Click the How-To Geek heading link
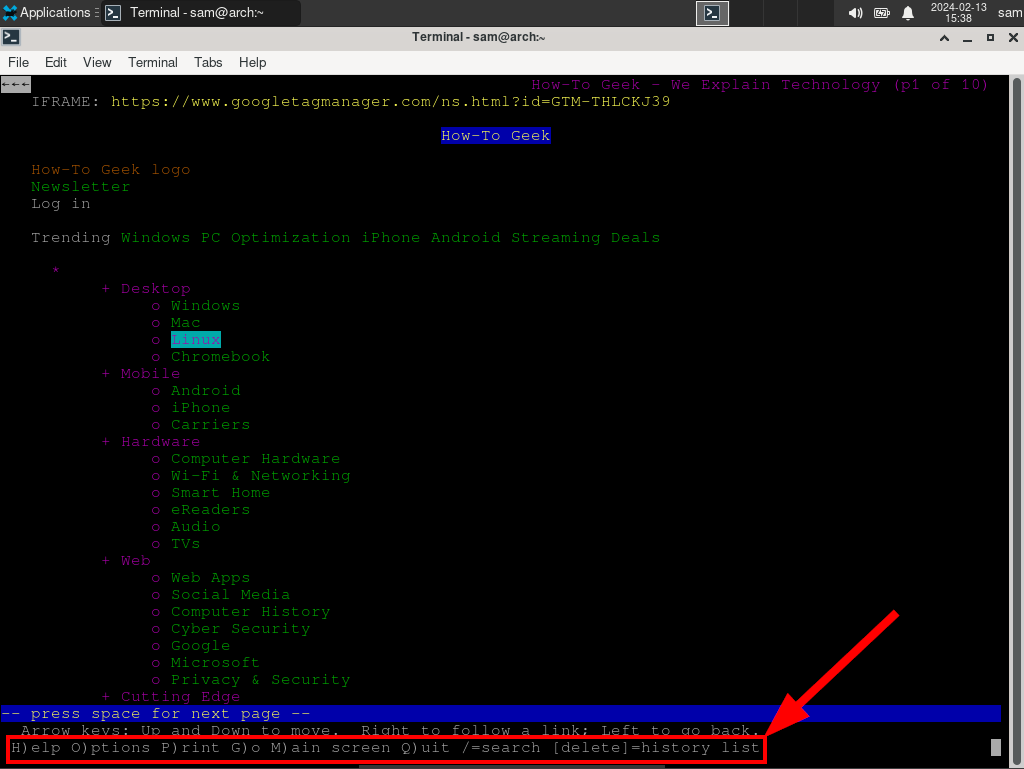 click(496, 136)
